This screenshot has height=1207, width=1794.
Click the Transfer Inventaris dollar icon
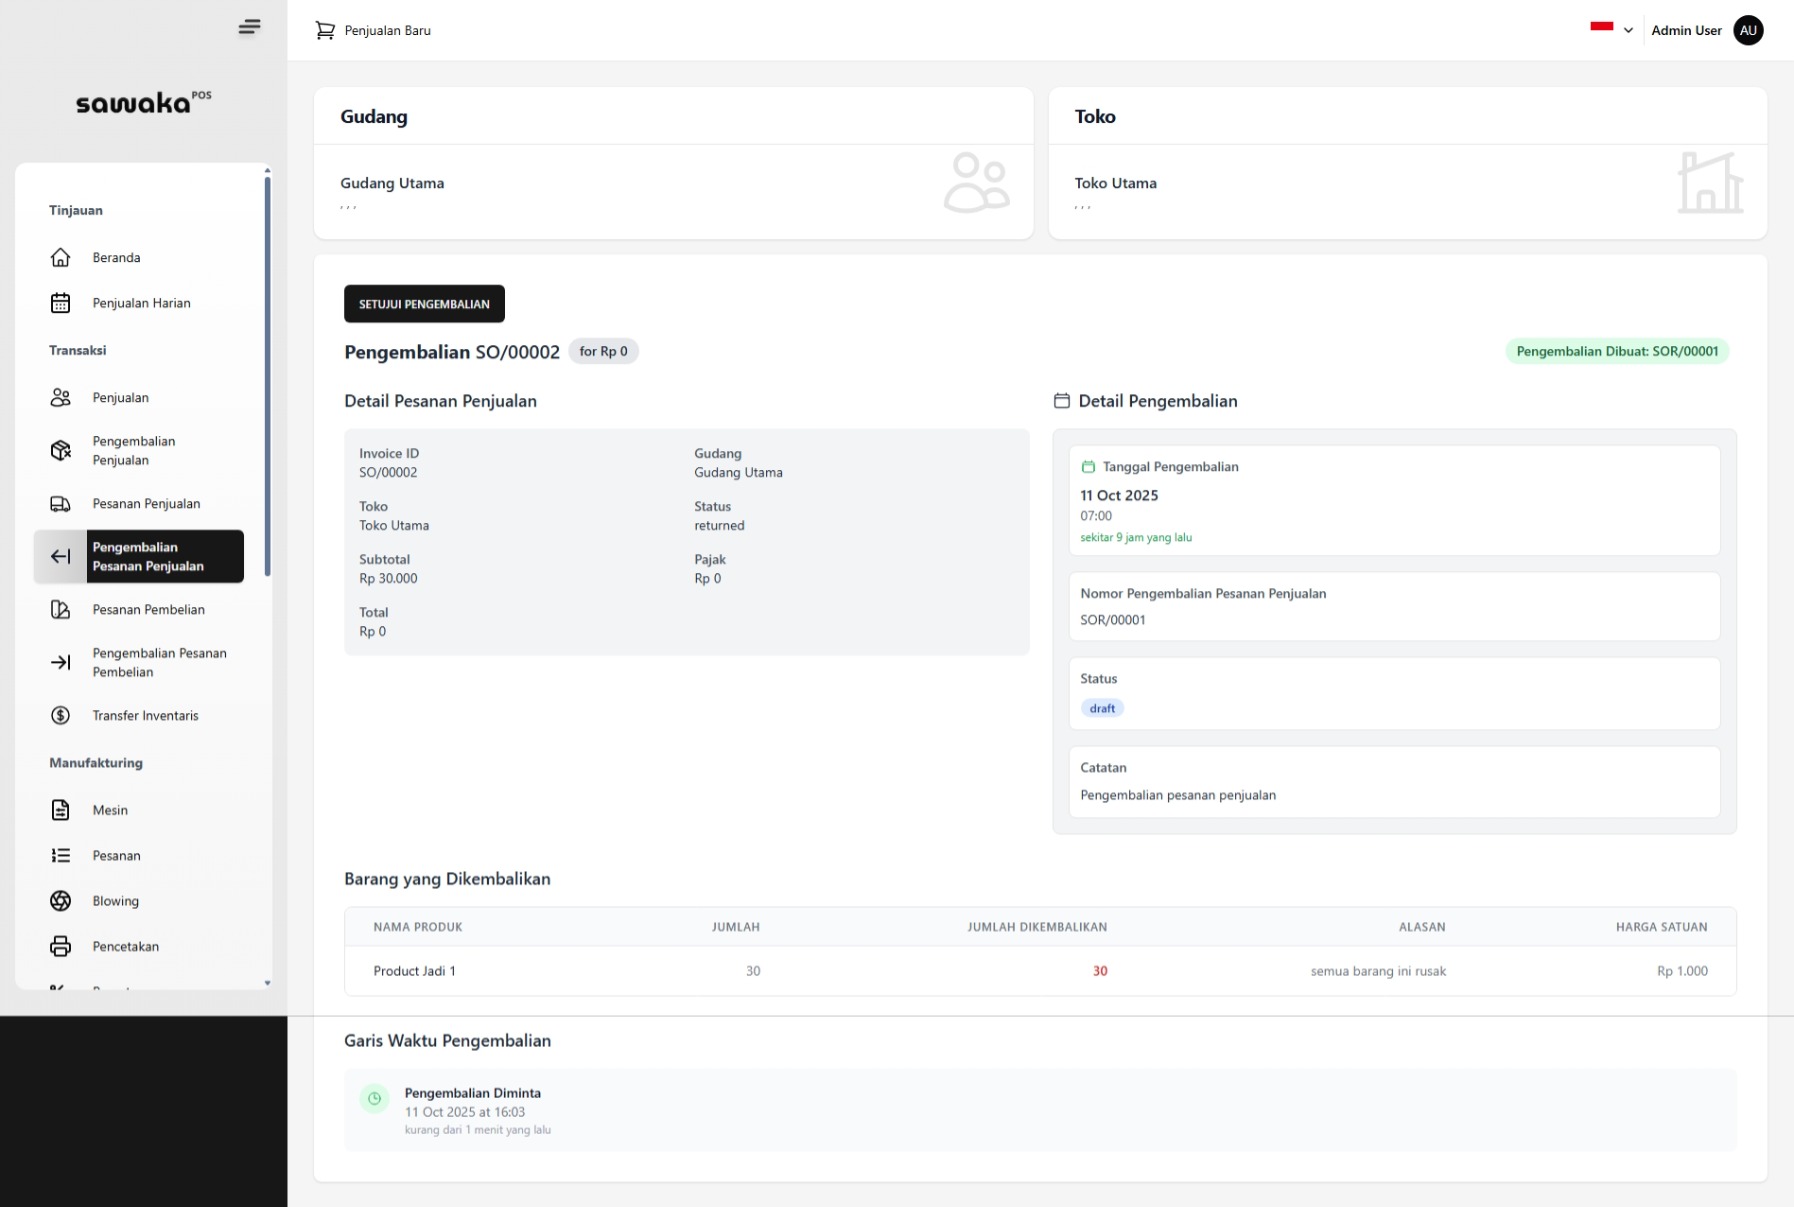pyautogui.click(x=61, y=716)
